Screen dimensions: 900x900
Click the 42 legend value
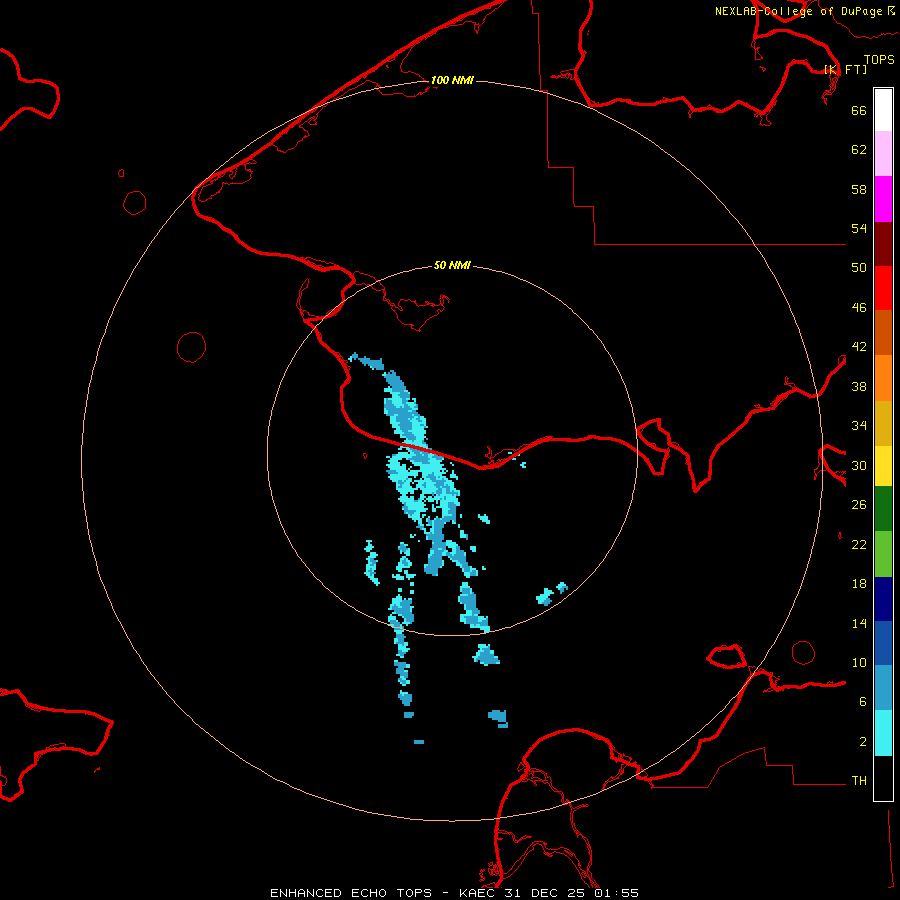(x=859, y=347)
